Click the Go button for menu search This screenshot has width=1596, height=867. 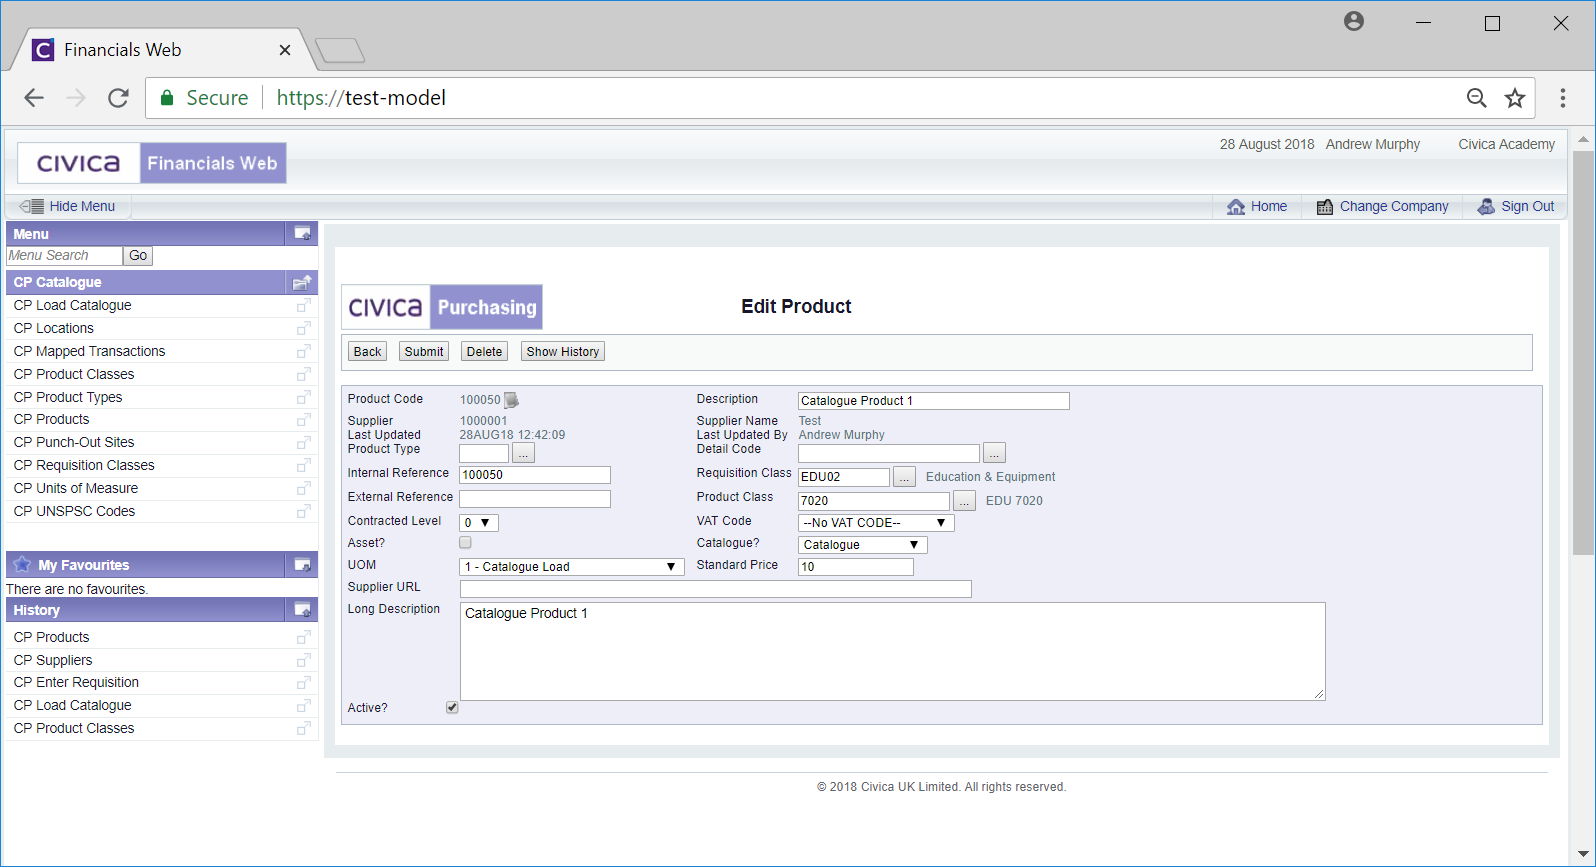click(x=138, y=256)
